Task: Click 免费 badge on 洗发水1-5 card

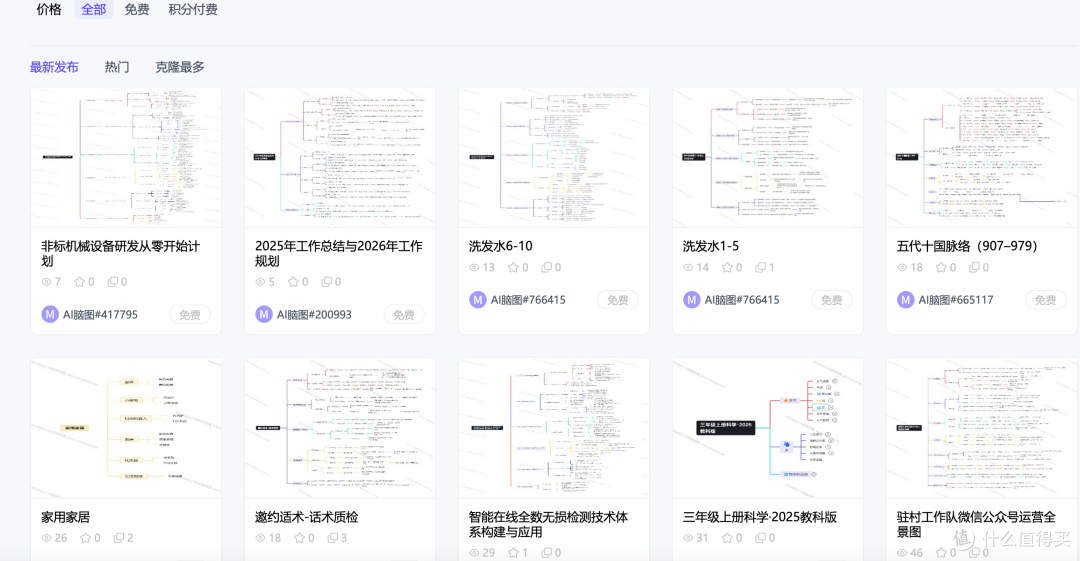Action: 831,300
